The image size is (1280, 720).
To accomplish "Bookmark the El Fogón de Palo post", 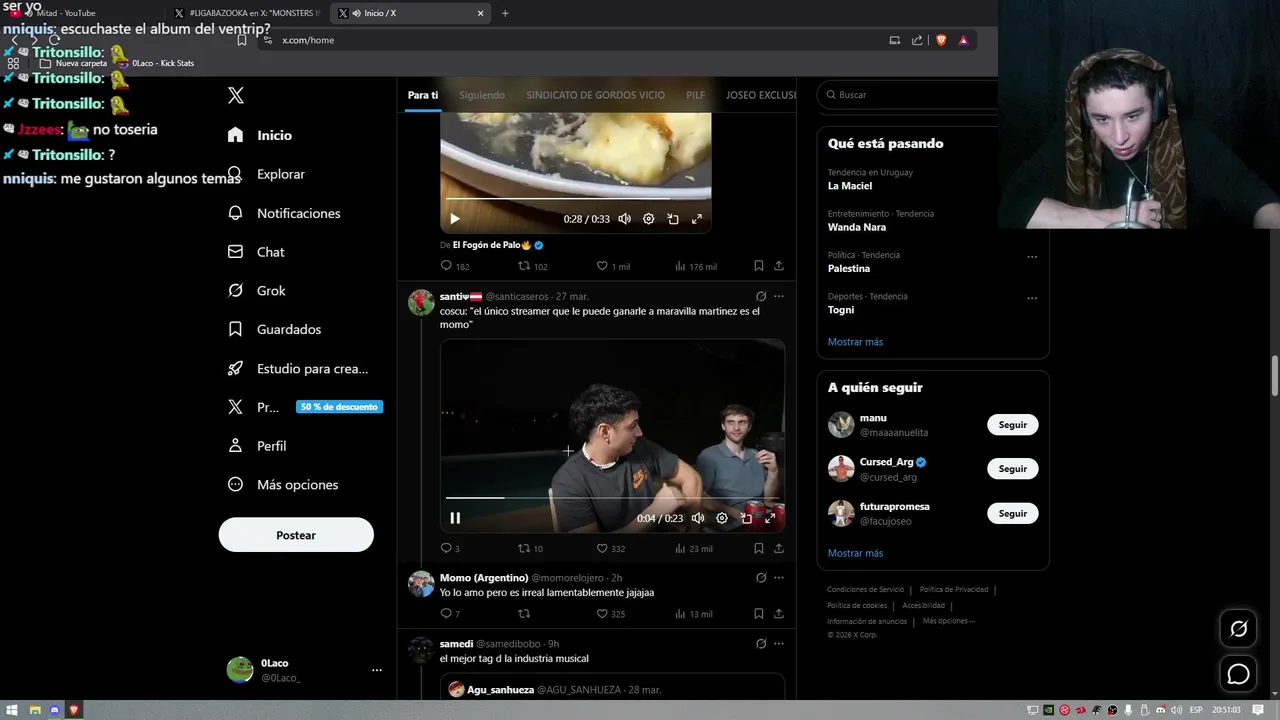I will coord(758,266).
